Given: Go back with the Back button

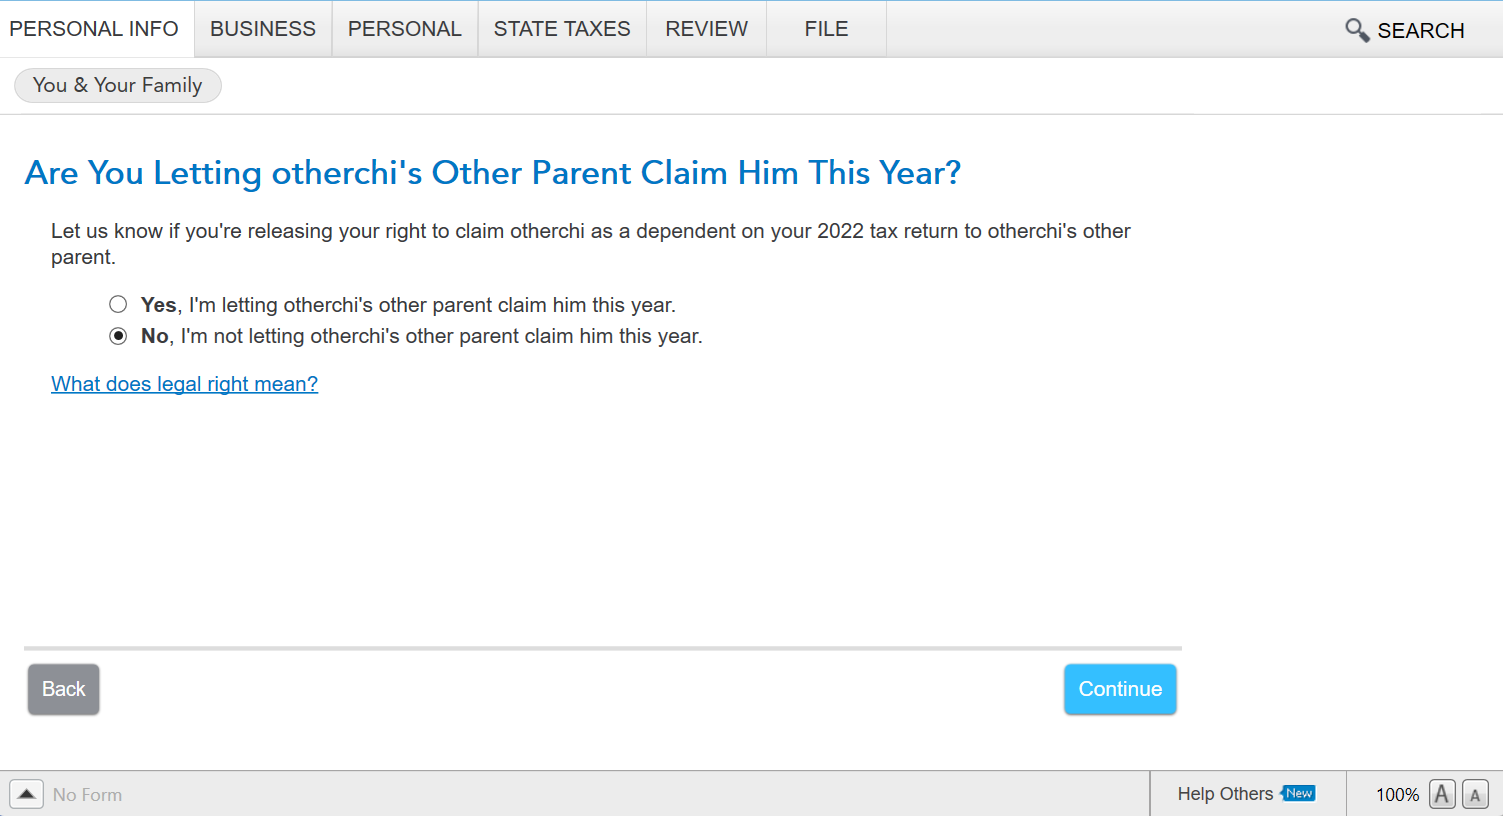Looking at the screenshot, I should click(63, 689).
